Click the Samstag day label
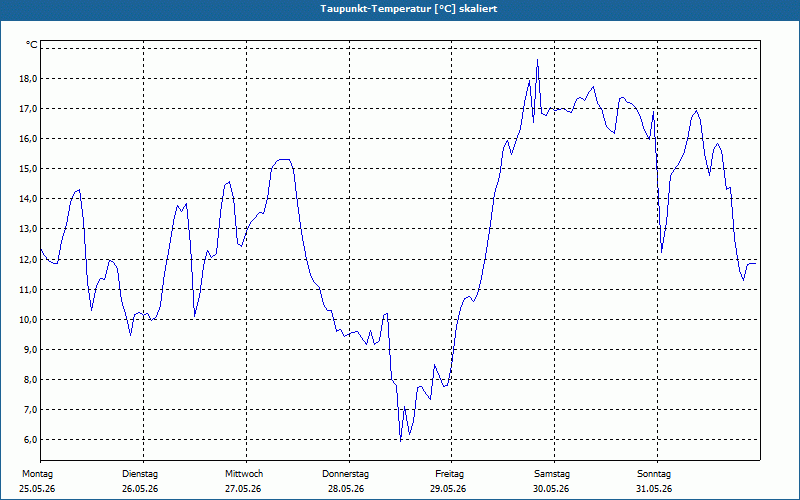The height and width of the screenshot is (500, 800). 552,474
